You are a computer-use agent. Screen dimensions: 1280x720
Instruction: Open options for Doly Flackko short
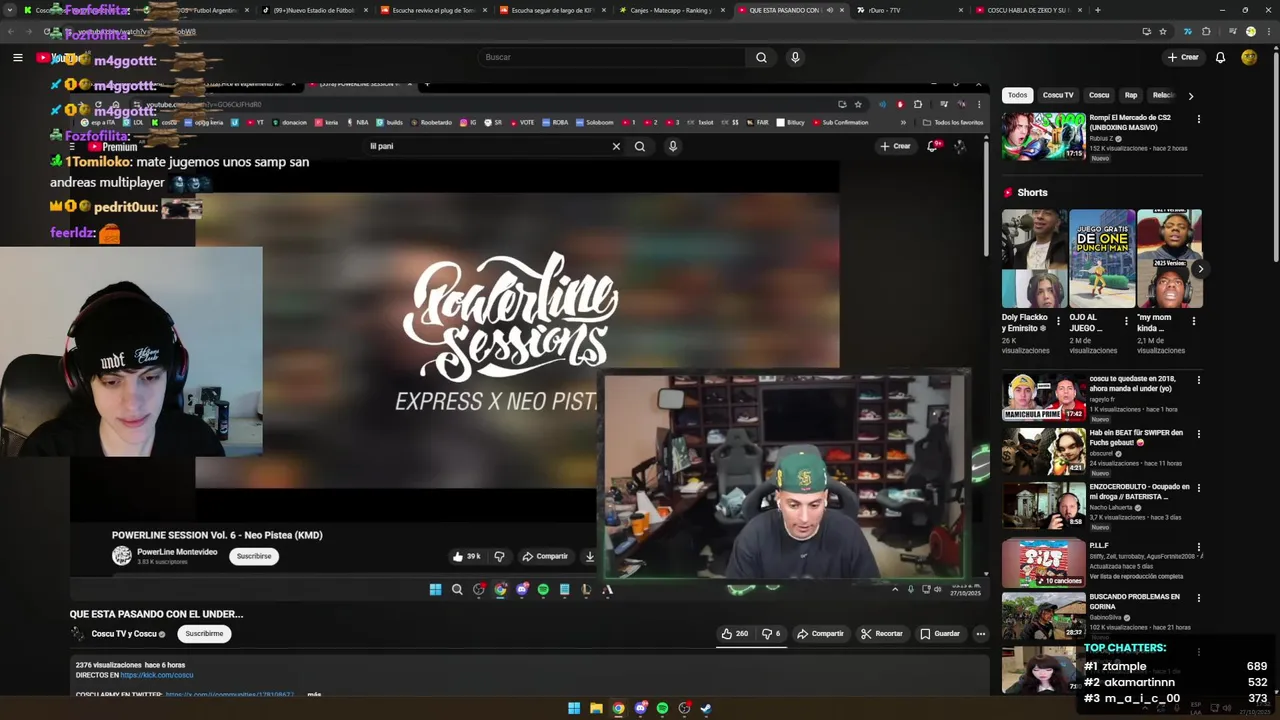click(x=1058, y=321)
